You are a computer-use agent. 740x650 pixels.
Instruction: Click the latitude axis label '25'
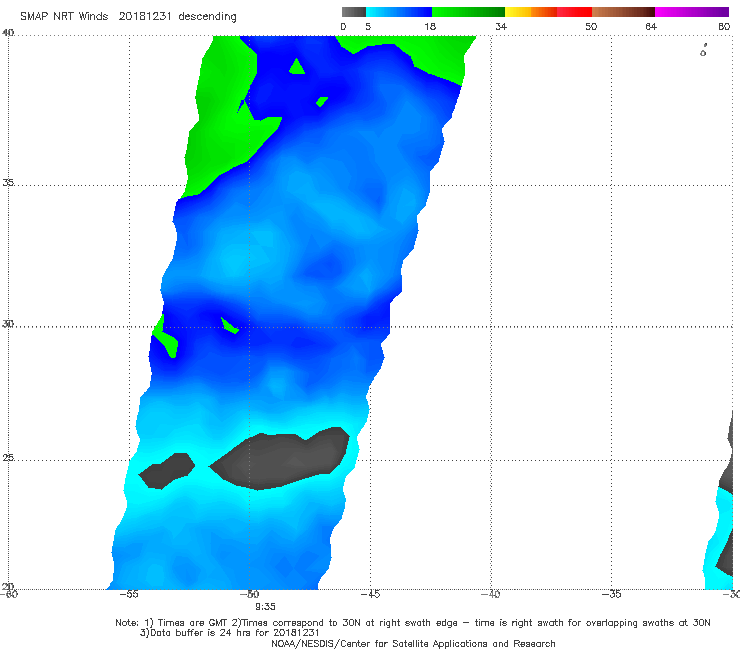coord(8,457)
